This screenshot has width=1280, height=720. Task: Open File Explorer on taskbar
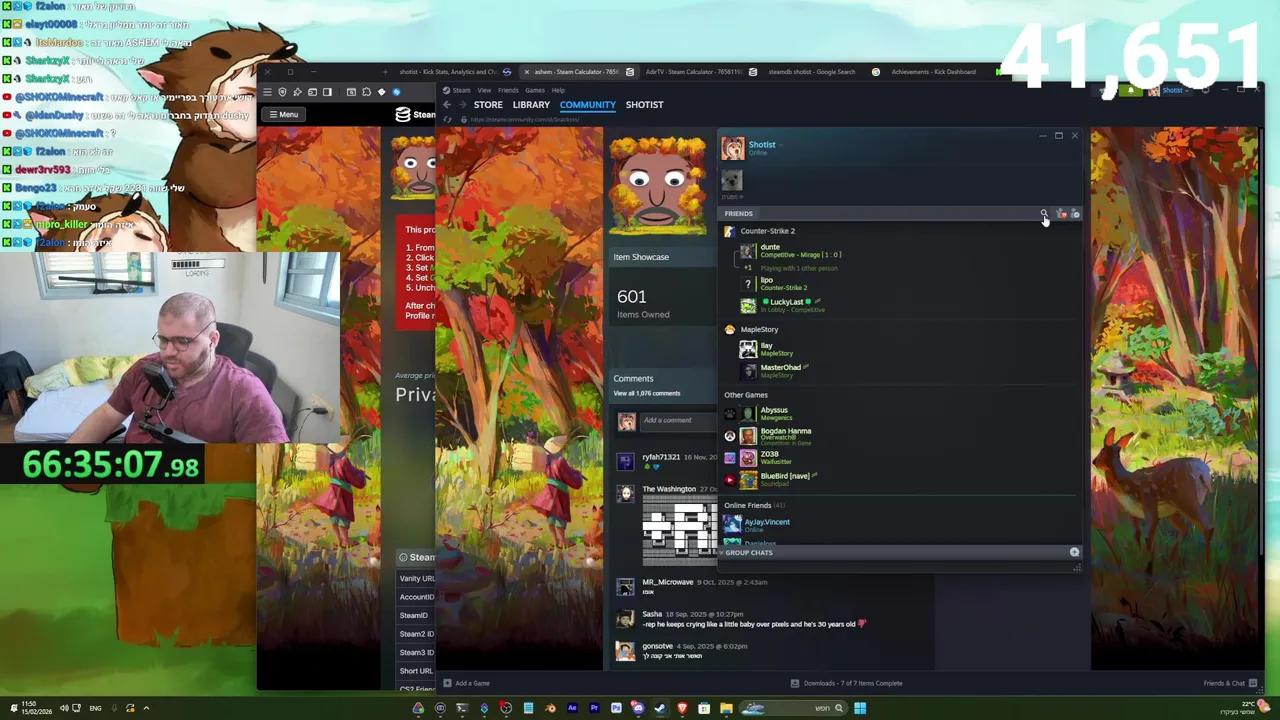point(726,708)
